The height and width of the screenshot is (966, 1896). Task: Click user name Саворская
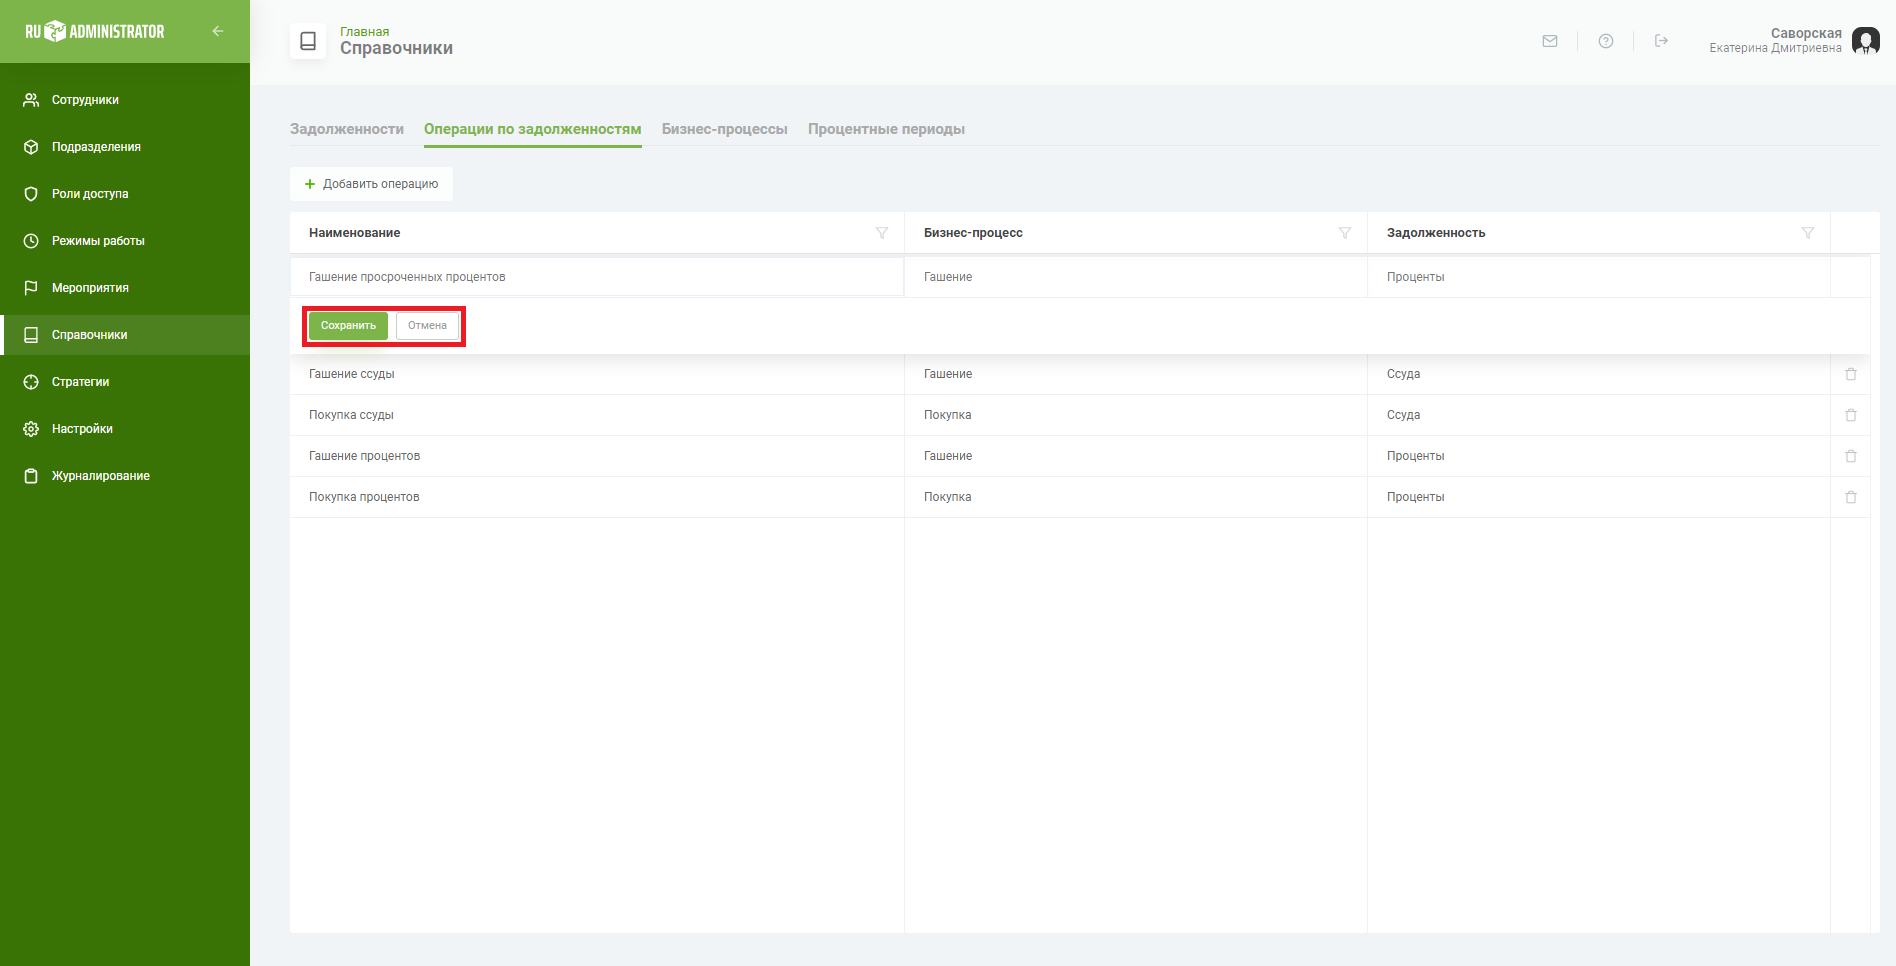click(x=1806, y=33)
